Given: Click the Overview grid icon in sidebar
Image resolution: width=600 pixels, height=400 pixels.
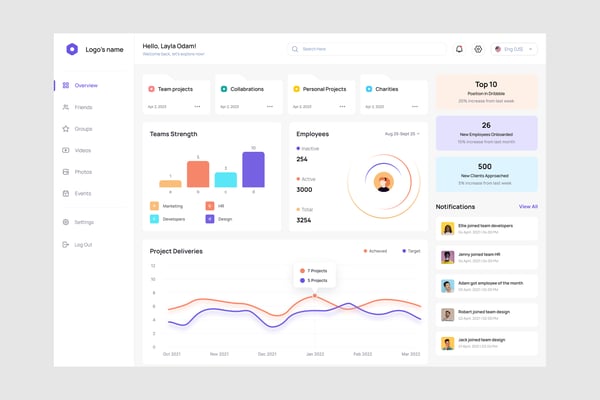Looking at the screenshot, I should pos(66,85).
